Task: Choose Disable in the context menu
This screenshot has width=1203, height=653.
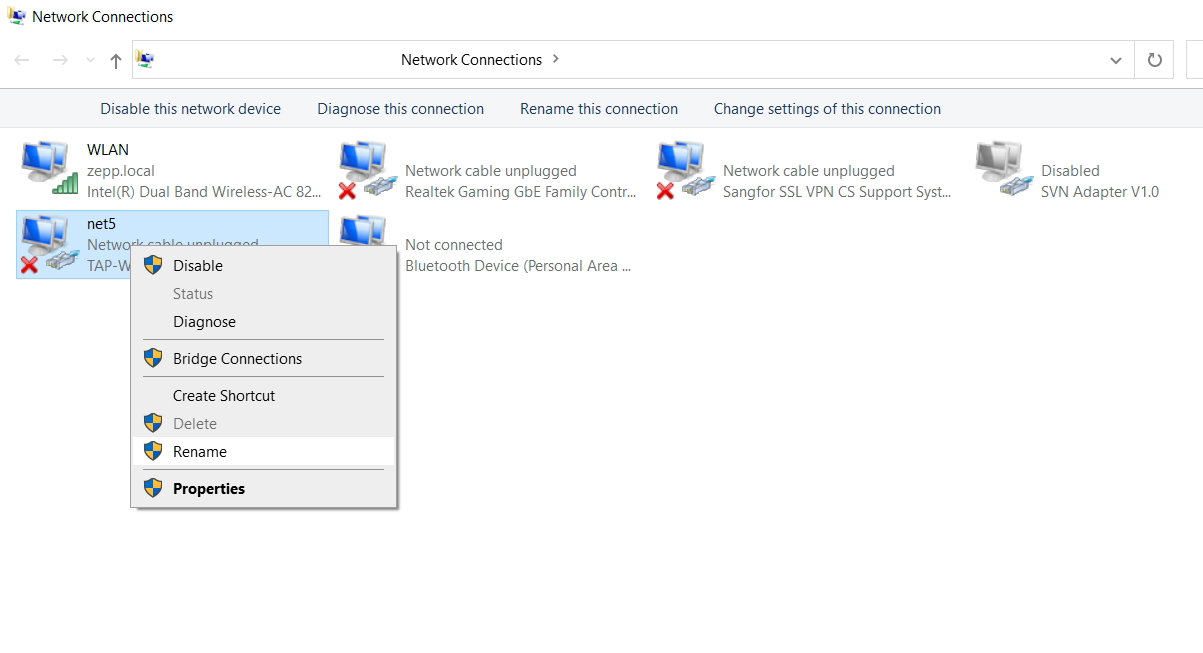Action: coord(197,266)
